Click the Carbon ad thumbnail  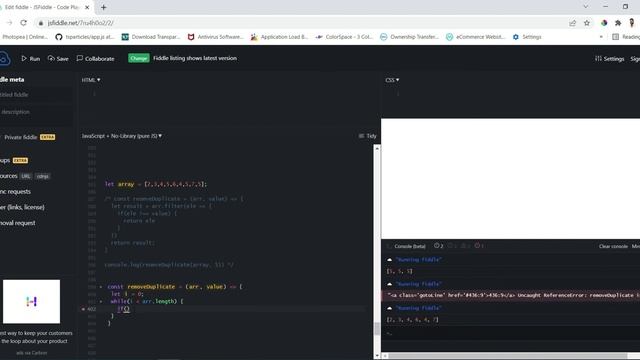31,302
